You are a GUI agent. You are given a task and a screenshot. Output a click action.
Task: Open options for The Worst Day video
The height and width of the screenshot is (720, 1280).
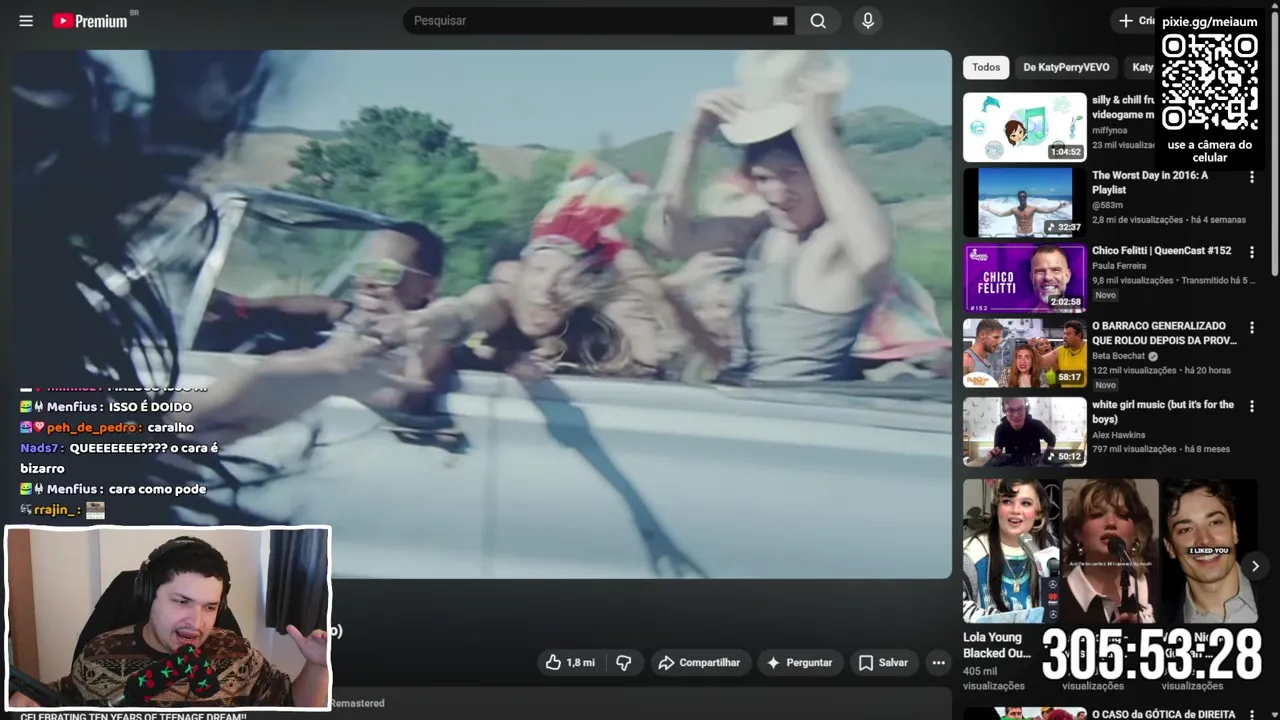pyautogui.click(x=1251, y=177)
